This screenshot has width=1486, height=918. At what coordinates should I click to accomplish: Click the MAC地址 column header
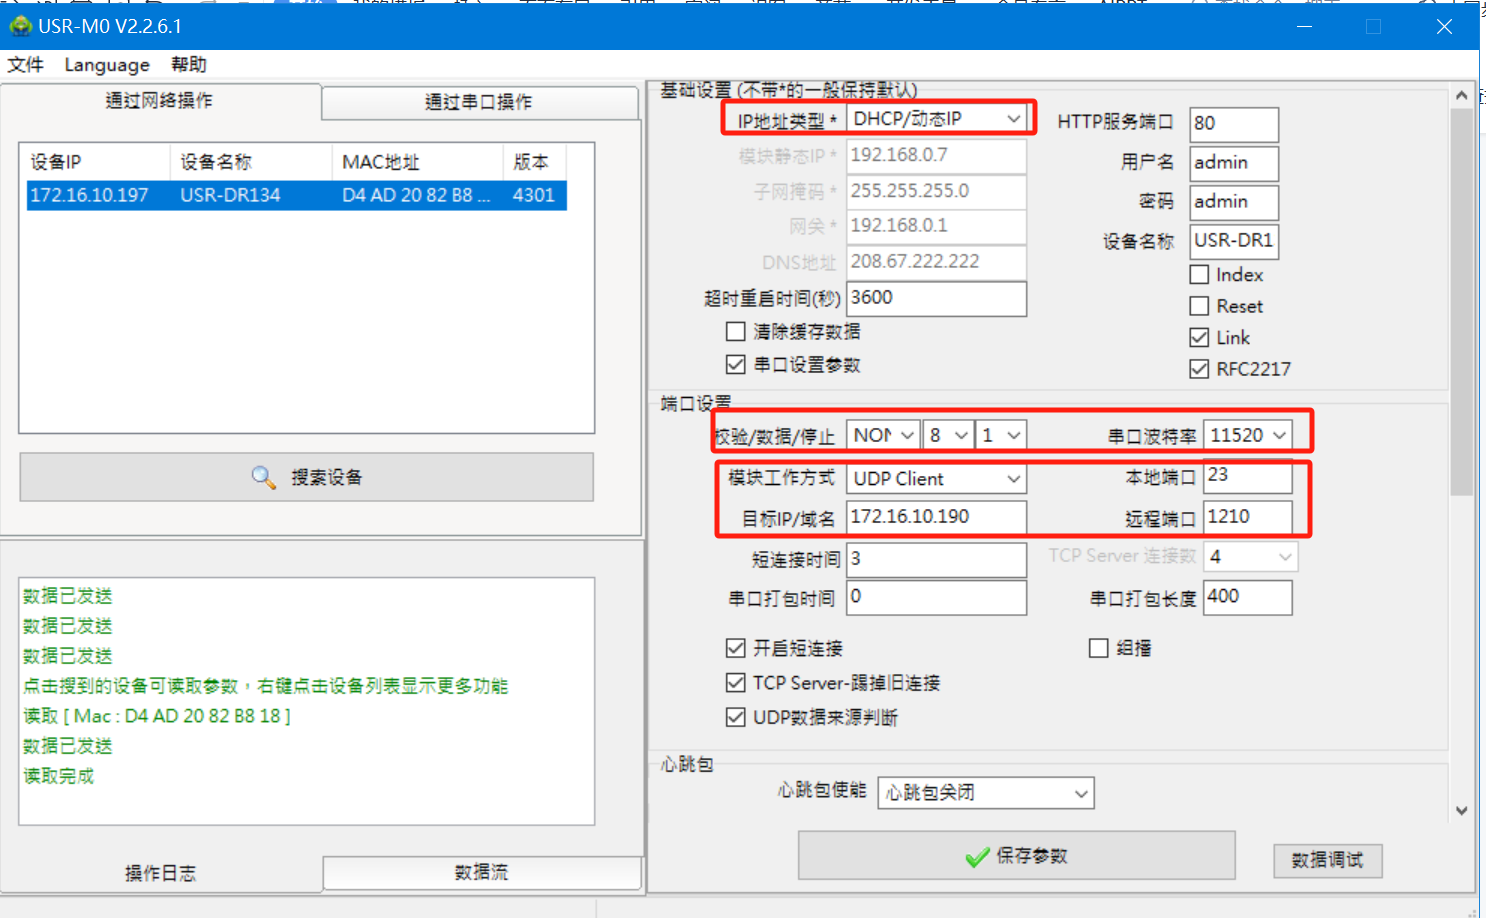tap(417, 162)
